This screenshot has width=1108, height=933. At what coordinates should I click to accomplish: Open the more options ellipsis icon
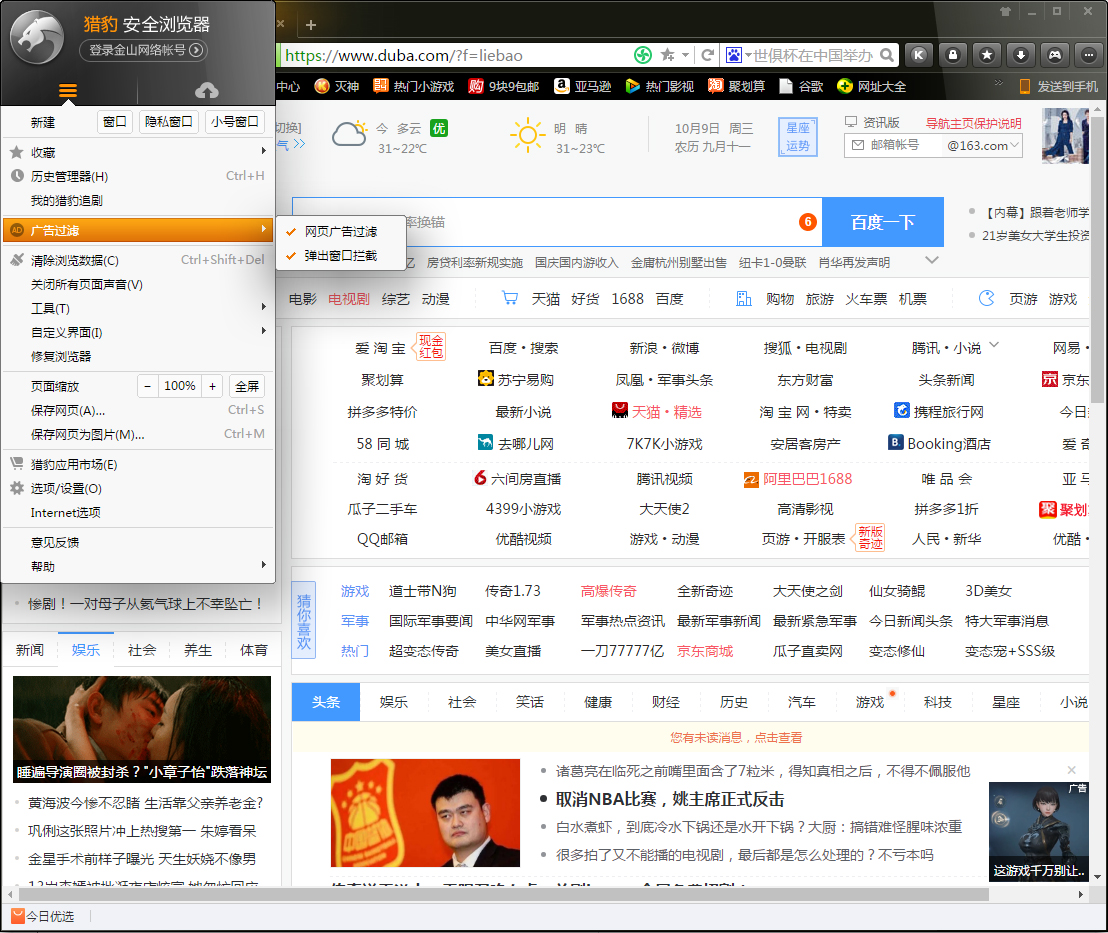1087,55
